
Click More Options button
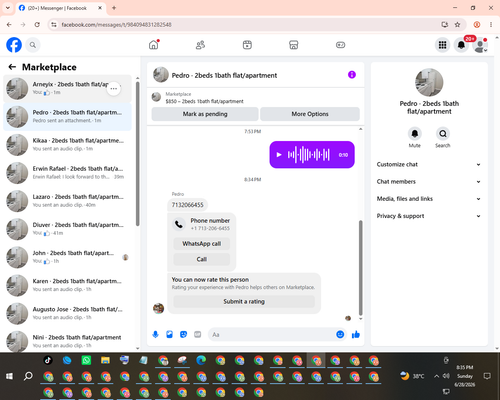[310, 114]
